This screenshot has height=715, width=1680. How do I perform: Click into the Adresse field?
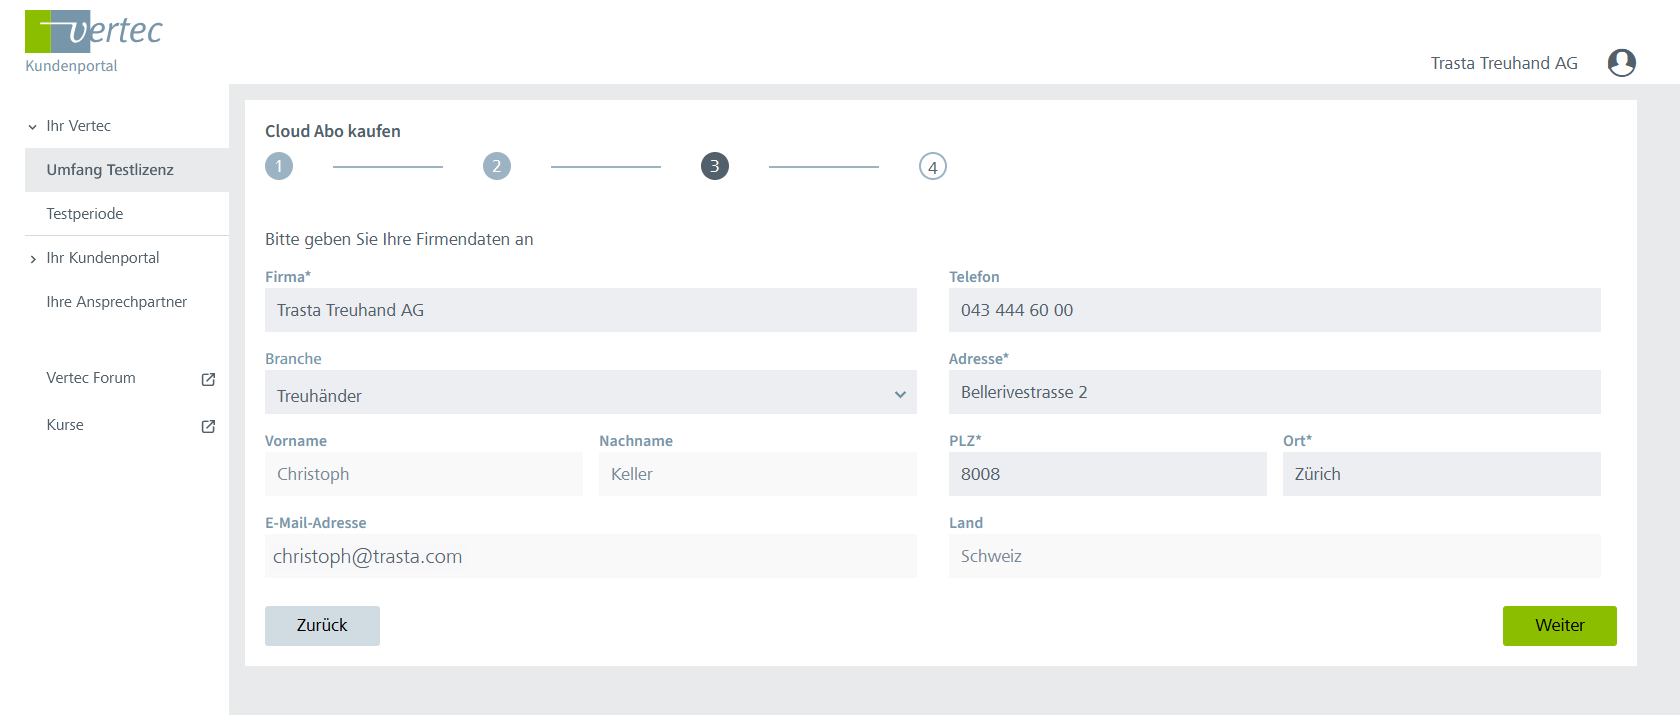1274,392
